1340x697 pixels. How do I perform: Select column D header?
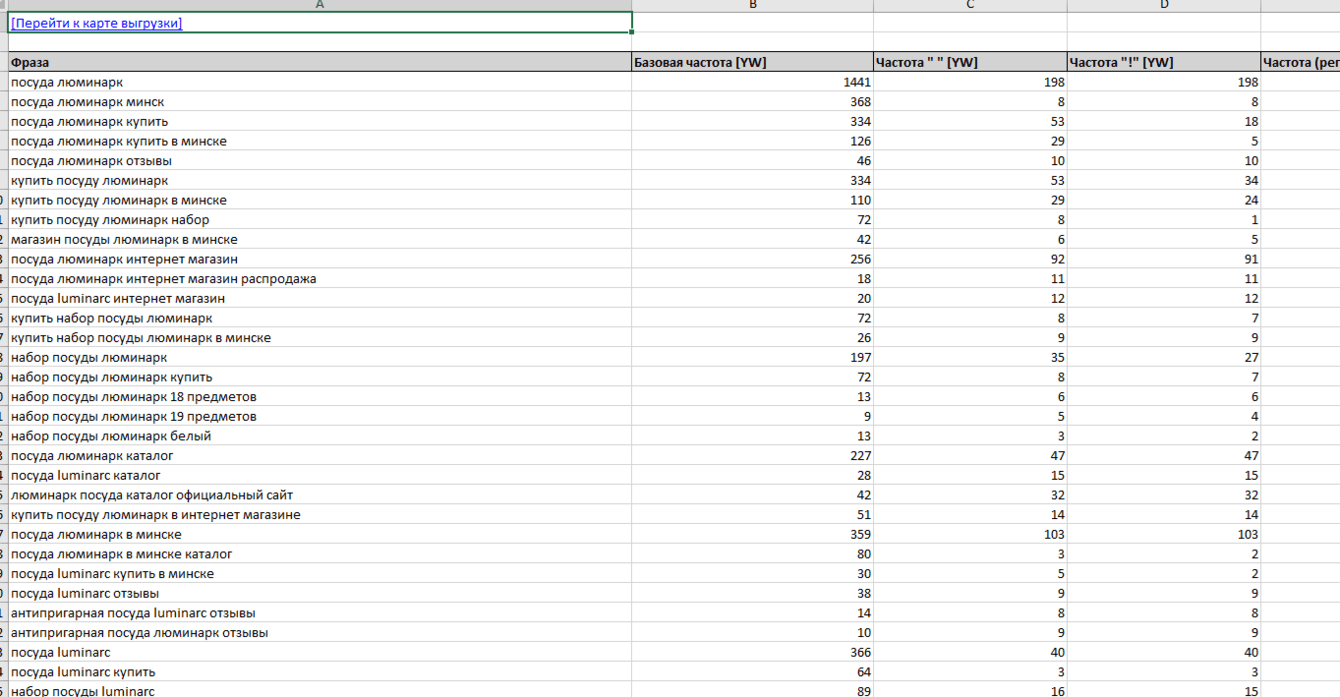pos(1164,5)
